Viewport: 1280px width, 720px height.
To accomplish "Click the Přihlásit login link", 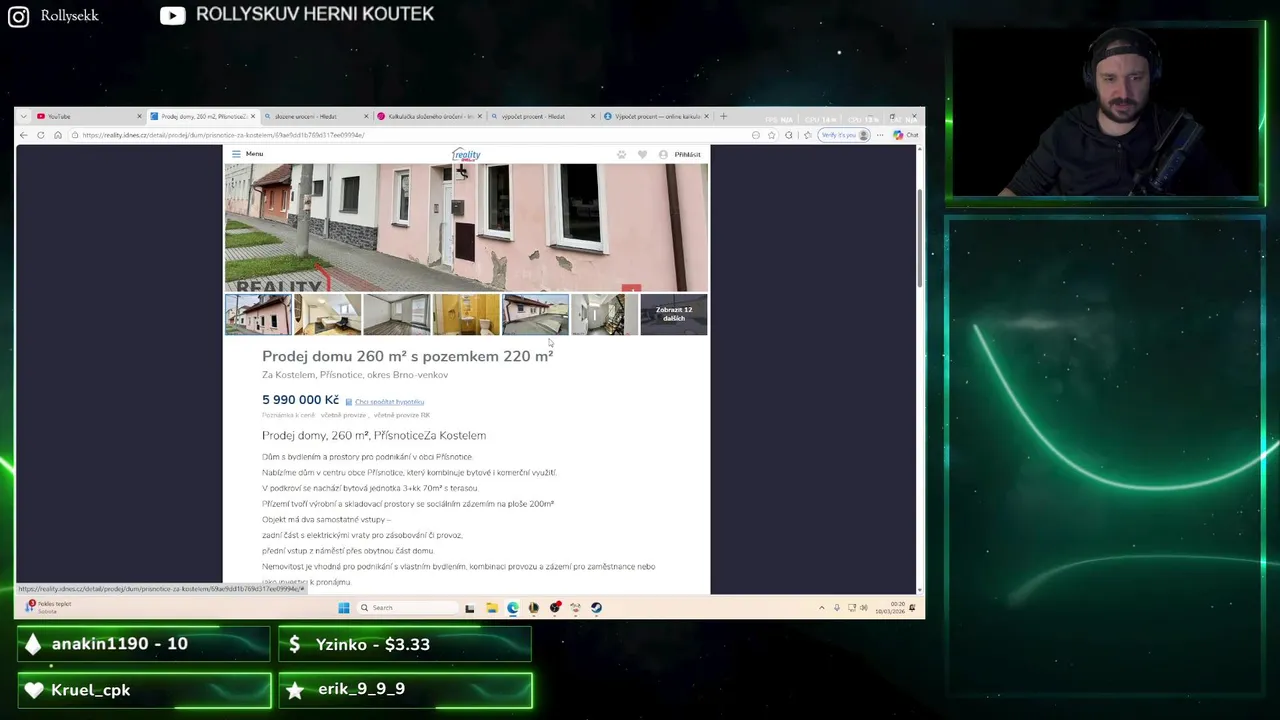I will coord(687,154).
